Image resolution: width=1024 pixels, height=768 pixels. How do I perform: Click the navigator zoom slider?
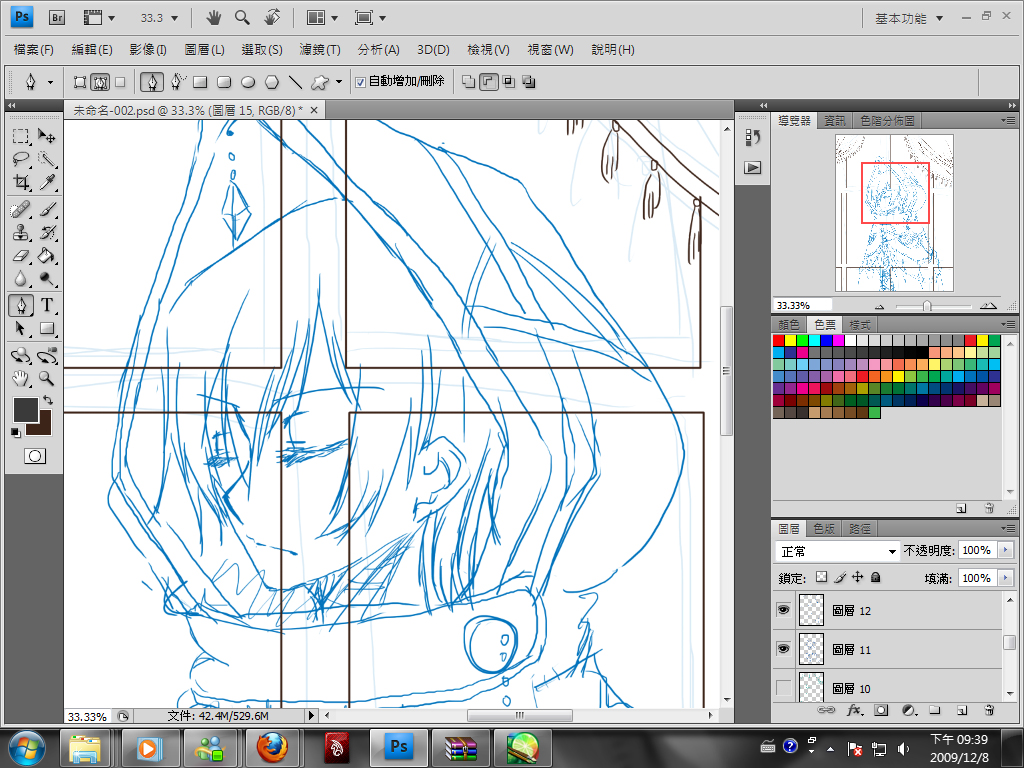tap(927, 306)
